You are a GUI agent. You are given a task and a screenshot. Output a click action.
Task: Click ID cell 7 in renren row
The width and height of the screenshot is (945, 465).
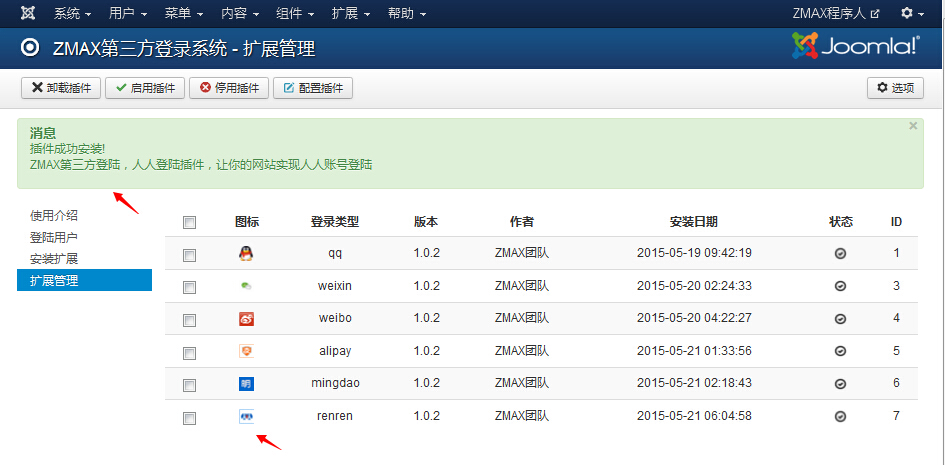pos(896,416)
